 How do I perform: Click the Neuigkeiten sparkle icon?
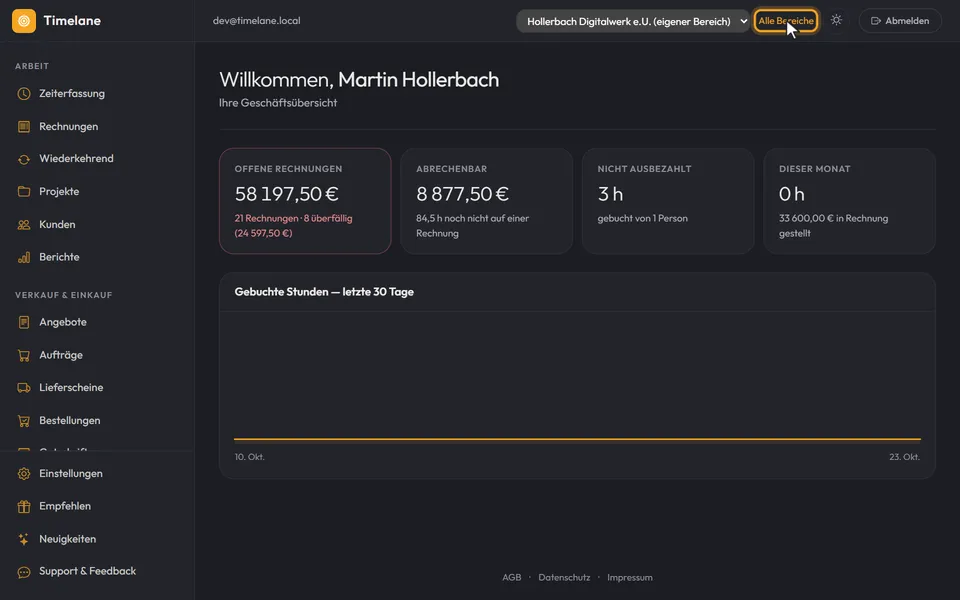click(x=24, y=539)
